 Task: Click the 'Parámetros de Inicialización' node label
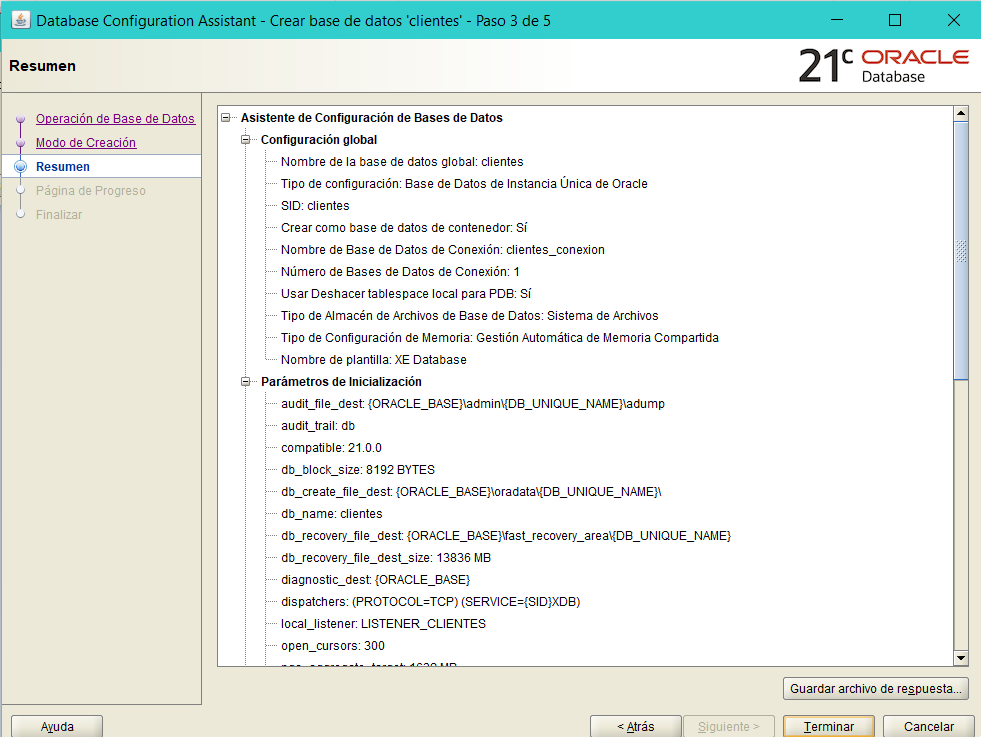pyautogui.click(x=341, y=382)
